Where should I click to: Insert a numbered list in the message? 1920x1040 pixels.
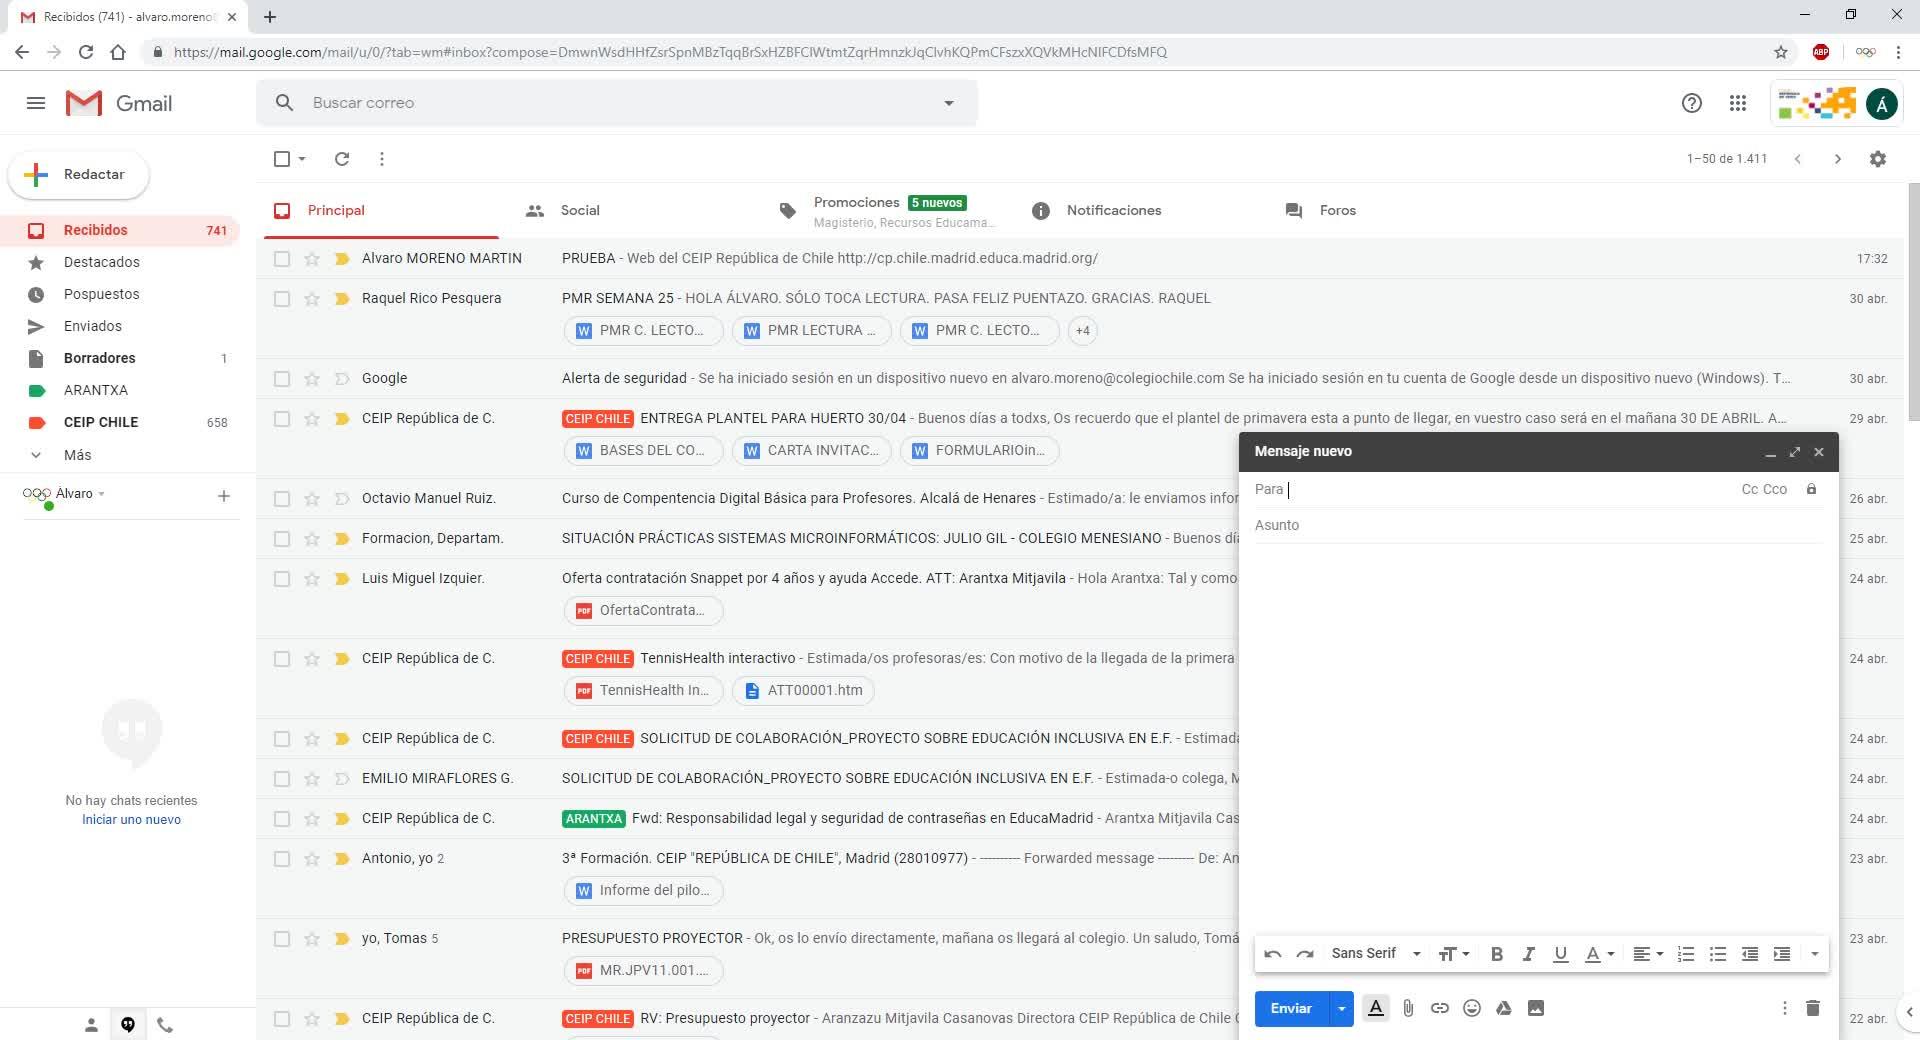click(x=1686, y=954)
